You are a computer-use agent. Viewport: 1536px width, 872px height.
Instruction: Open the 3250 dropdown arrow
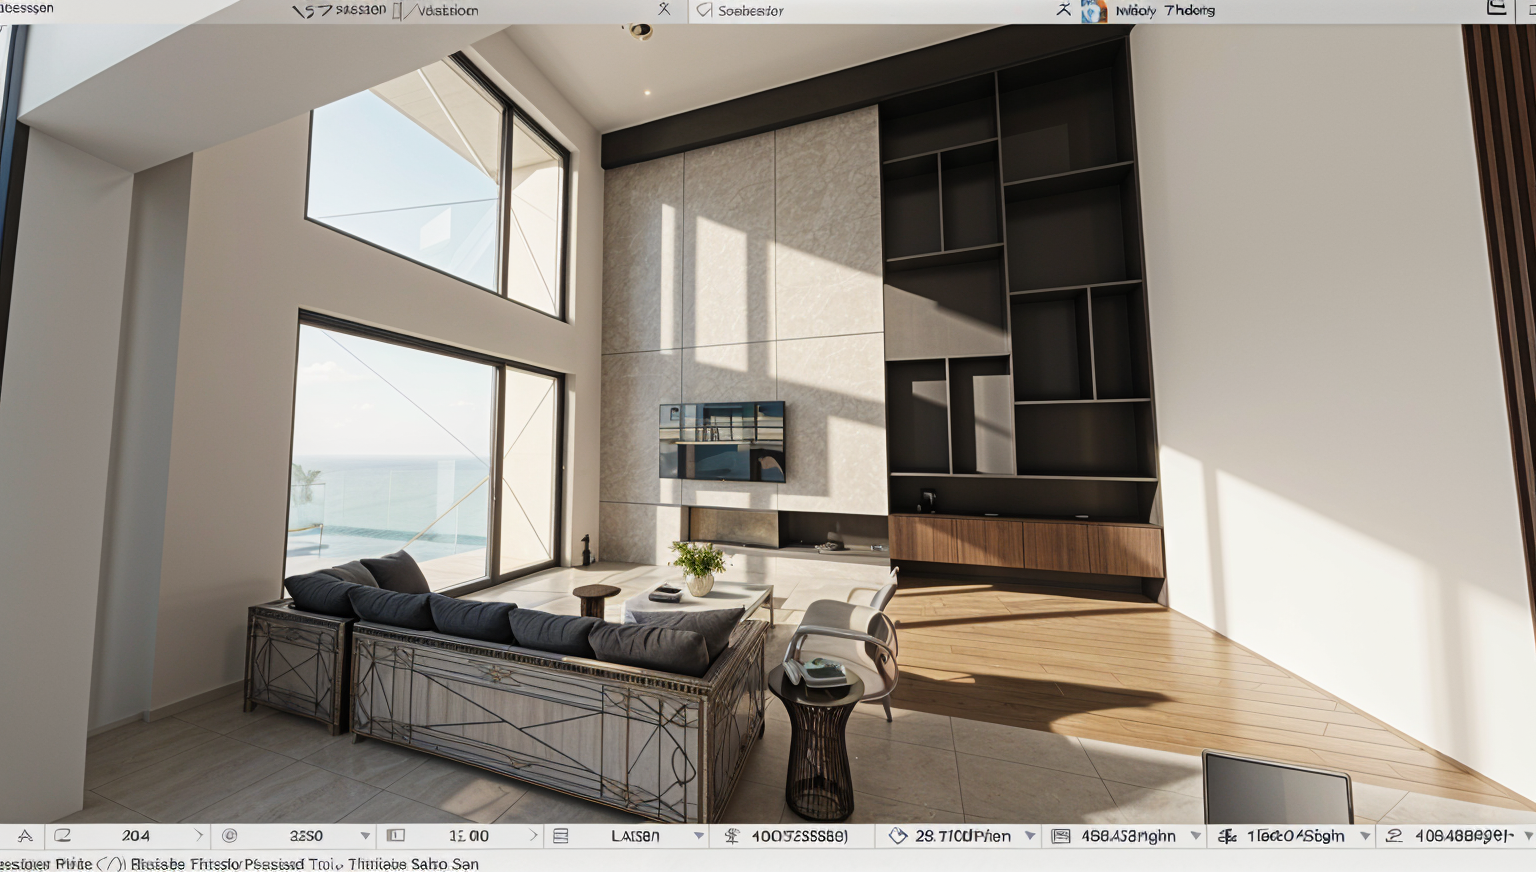tap(365, 836)
